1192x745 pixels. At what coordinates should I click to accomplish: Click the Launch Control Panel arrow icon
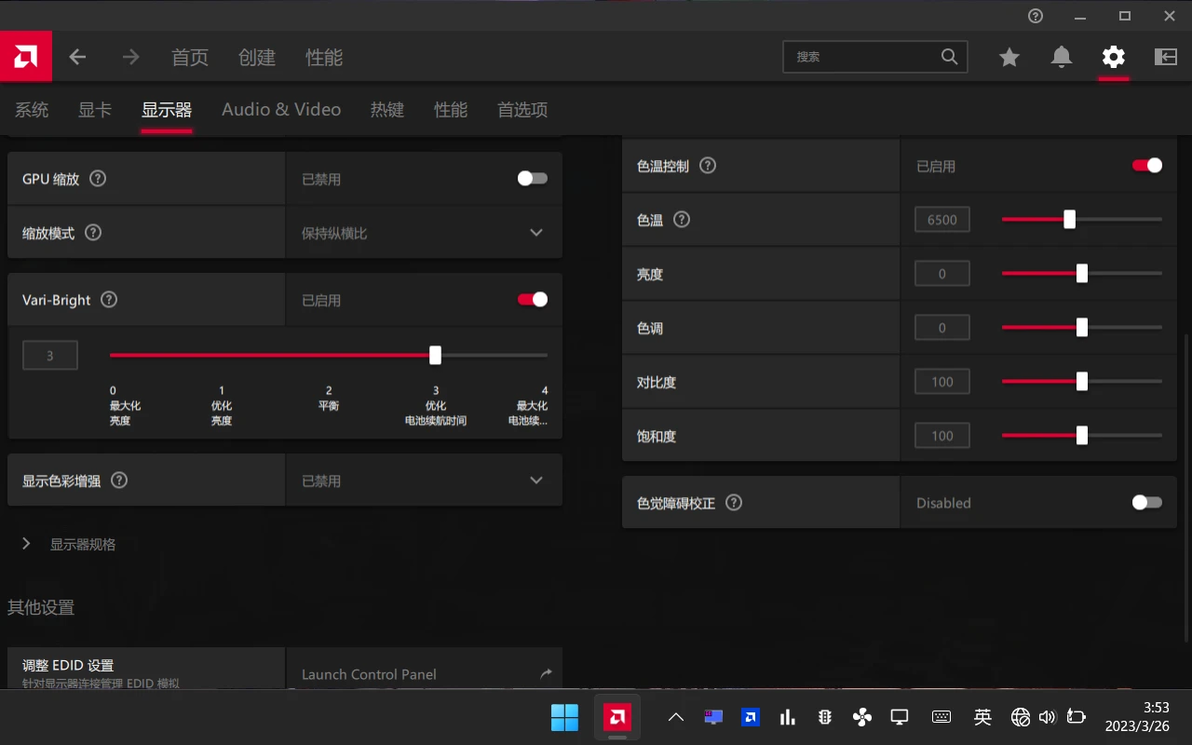(546, 674)
